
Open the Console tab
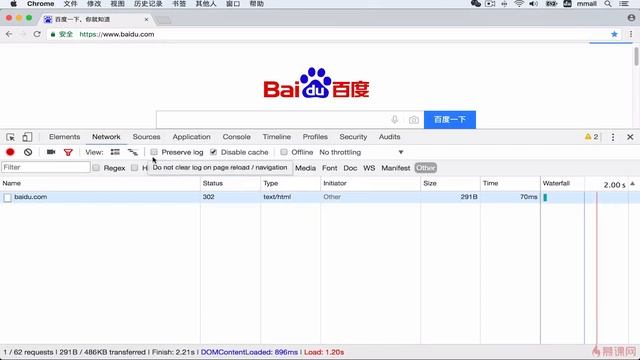236,137
